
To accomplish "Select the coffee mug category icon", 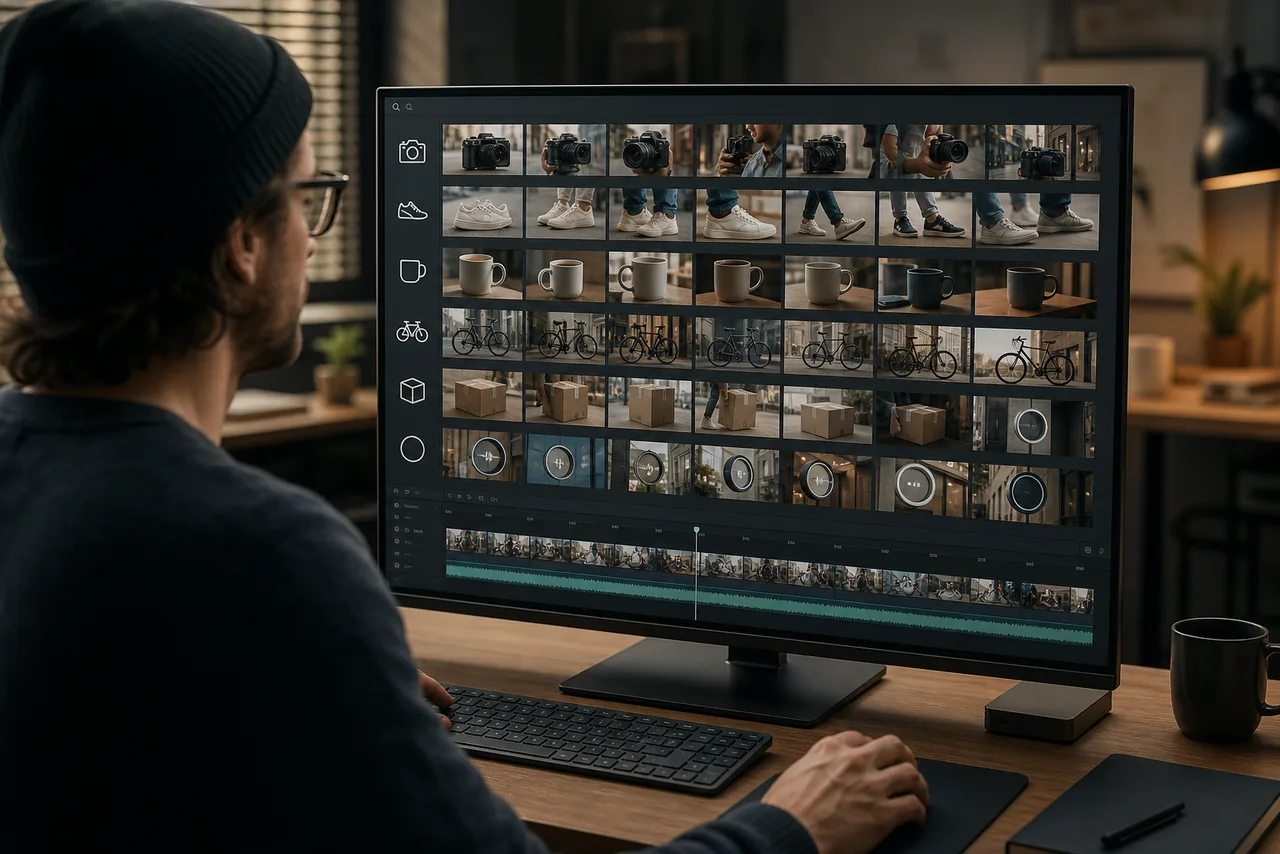I will [x=412, y=270].
